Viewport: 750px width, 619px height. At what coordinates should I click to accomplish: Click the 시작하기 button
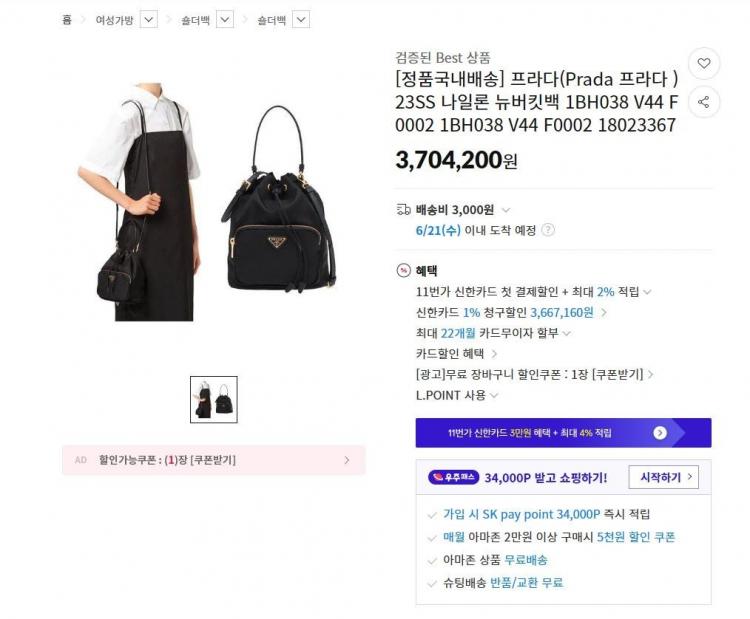pyautogui.click(x=663, y=477)
